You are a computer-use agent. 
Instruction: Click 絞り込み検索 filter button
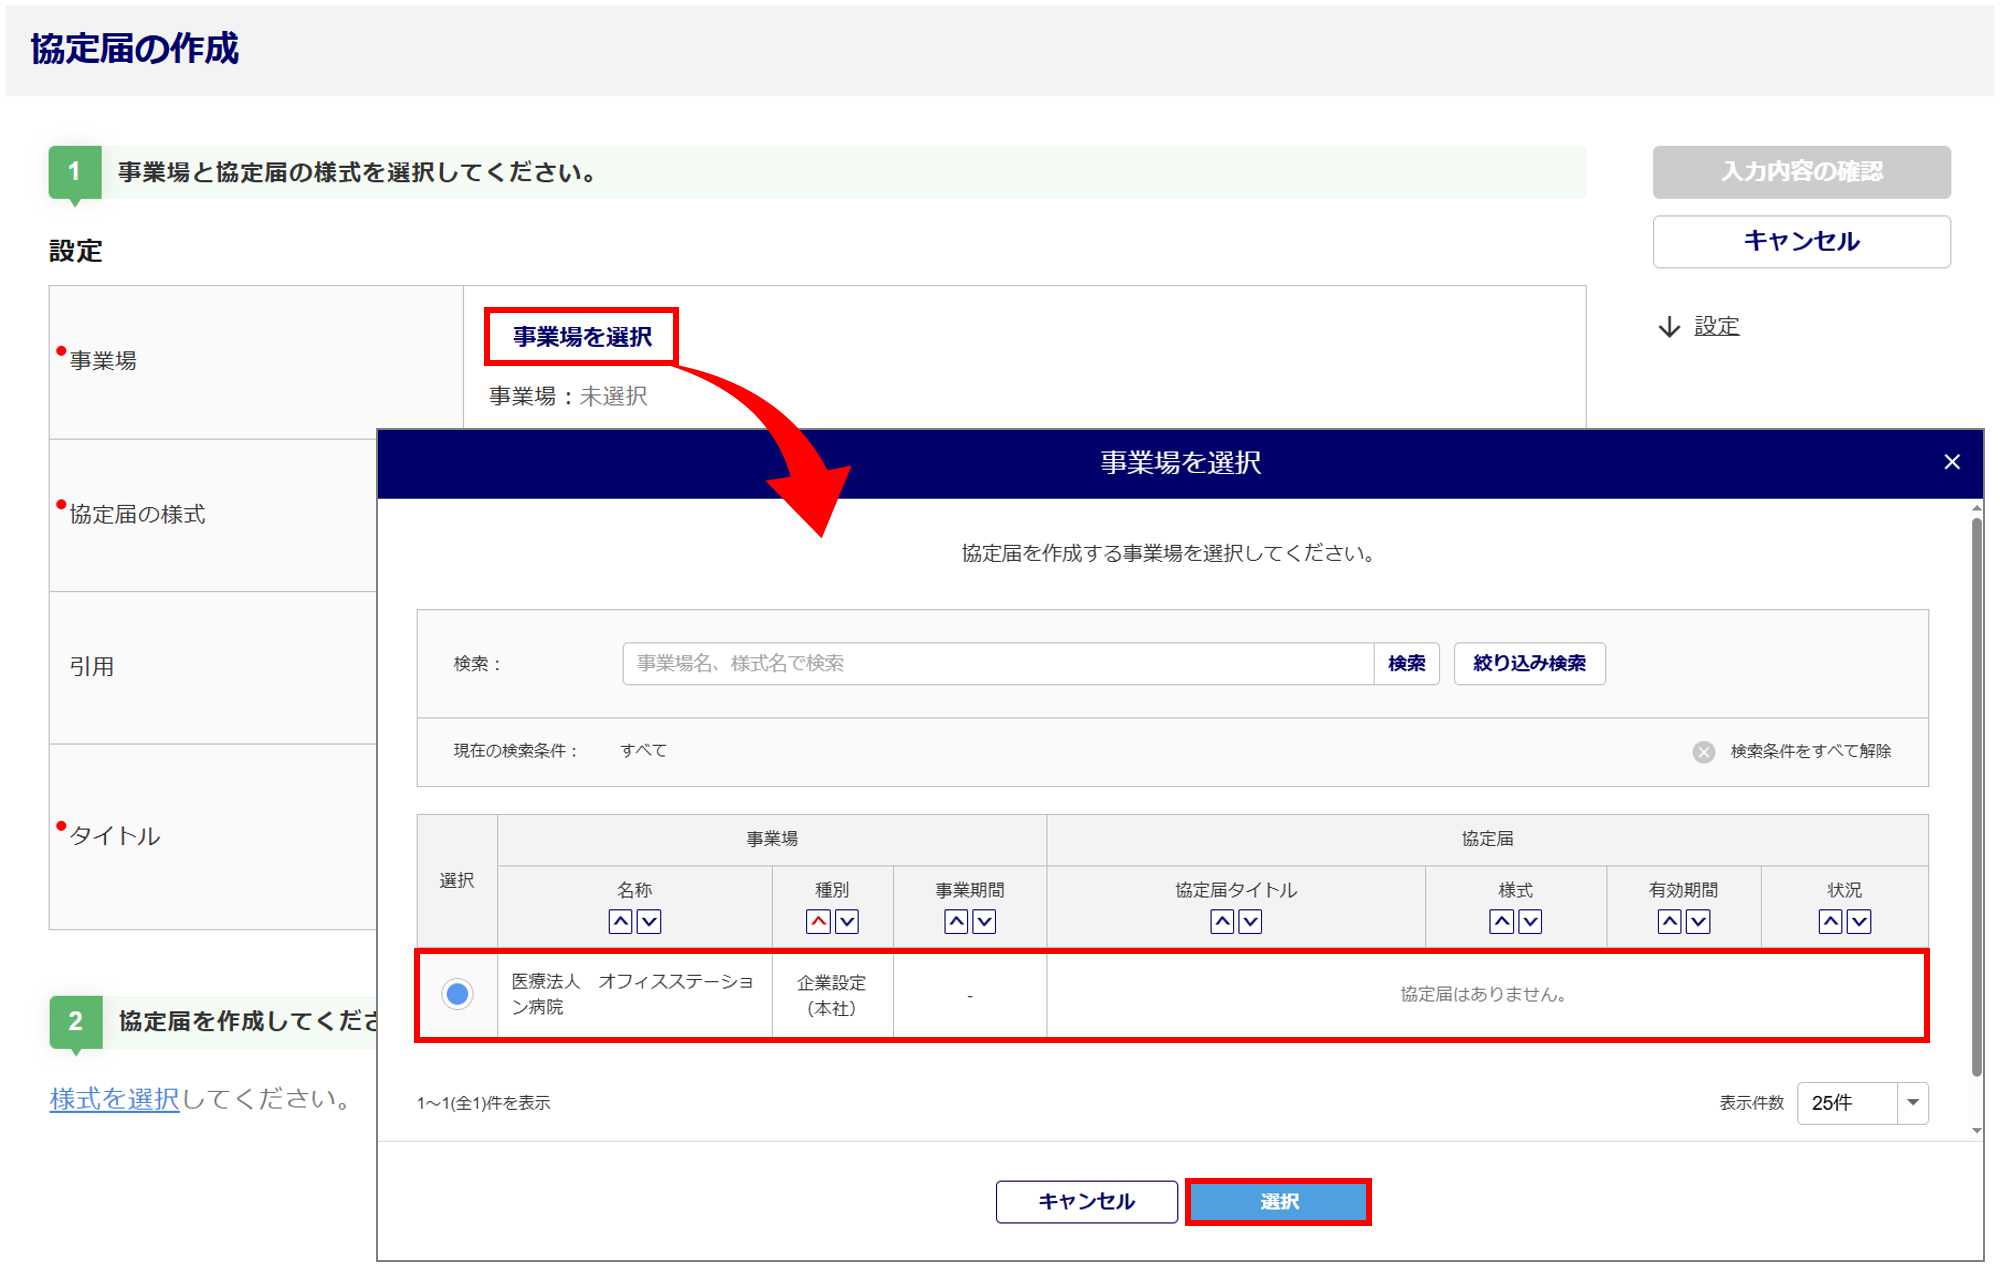click(1529, 663)
